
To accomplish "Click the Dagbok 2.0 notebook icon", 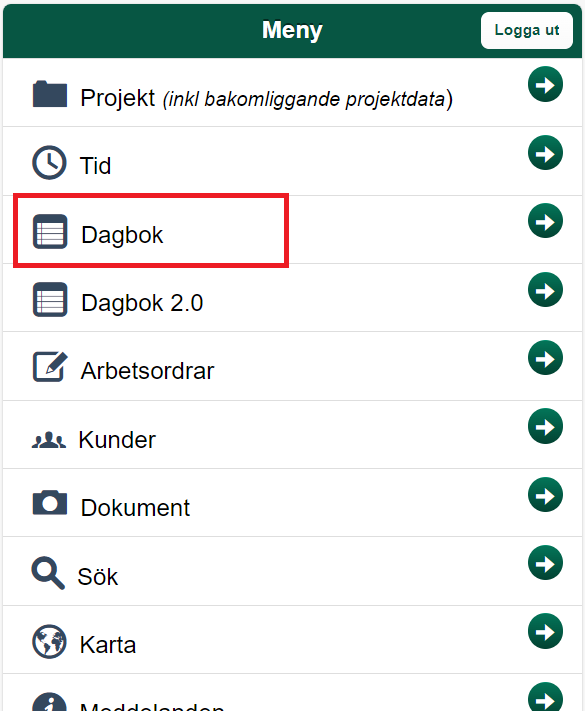I will (50, 299).
